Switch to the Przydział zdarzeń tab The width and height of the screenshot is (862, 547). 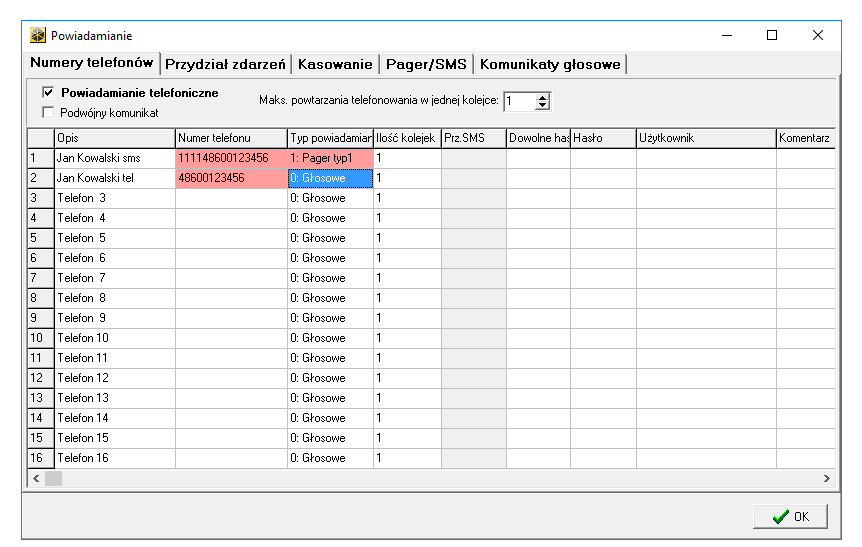(226, 64)
